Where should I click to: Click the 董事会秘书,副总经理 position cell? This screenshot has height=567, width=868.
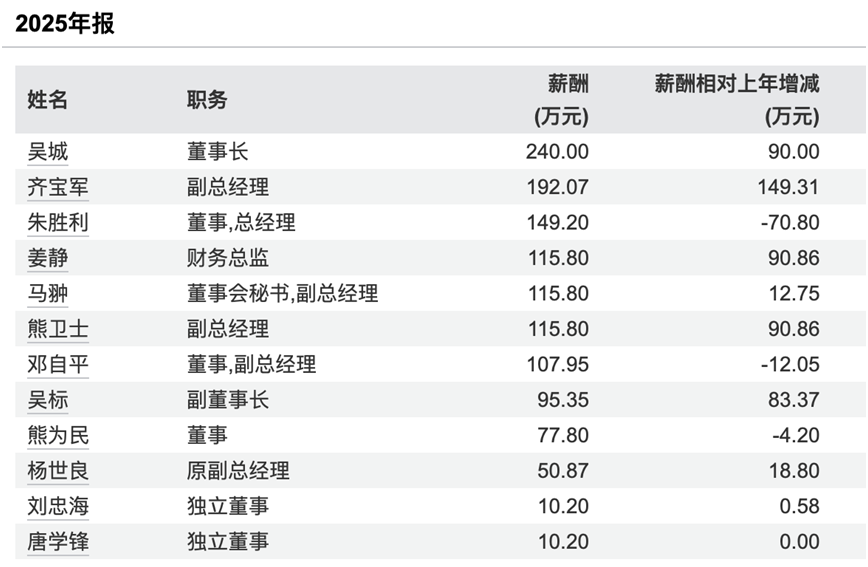(x=282, y=293)
